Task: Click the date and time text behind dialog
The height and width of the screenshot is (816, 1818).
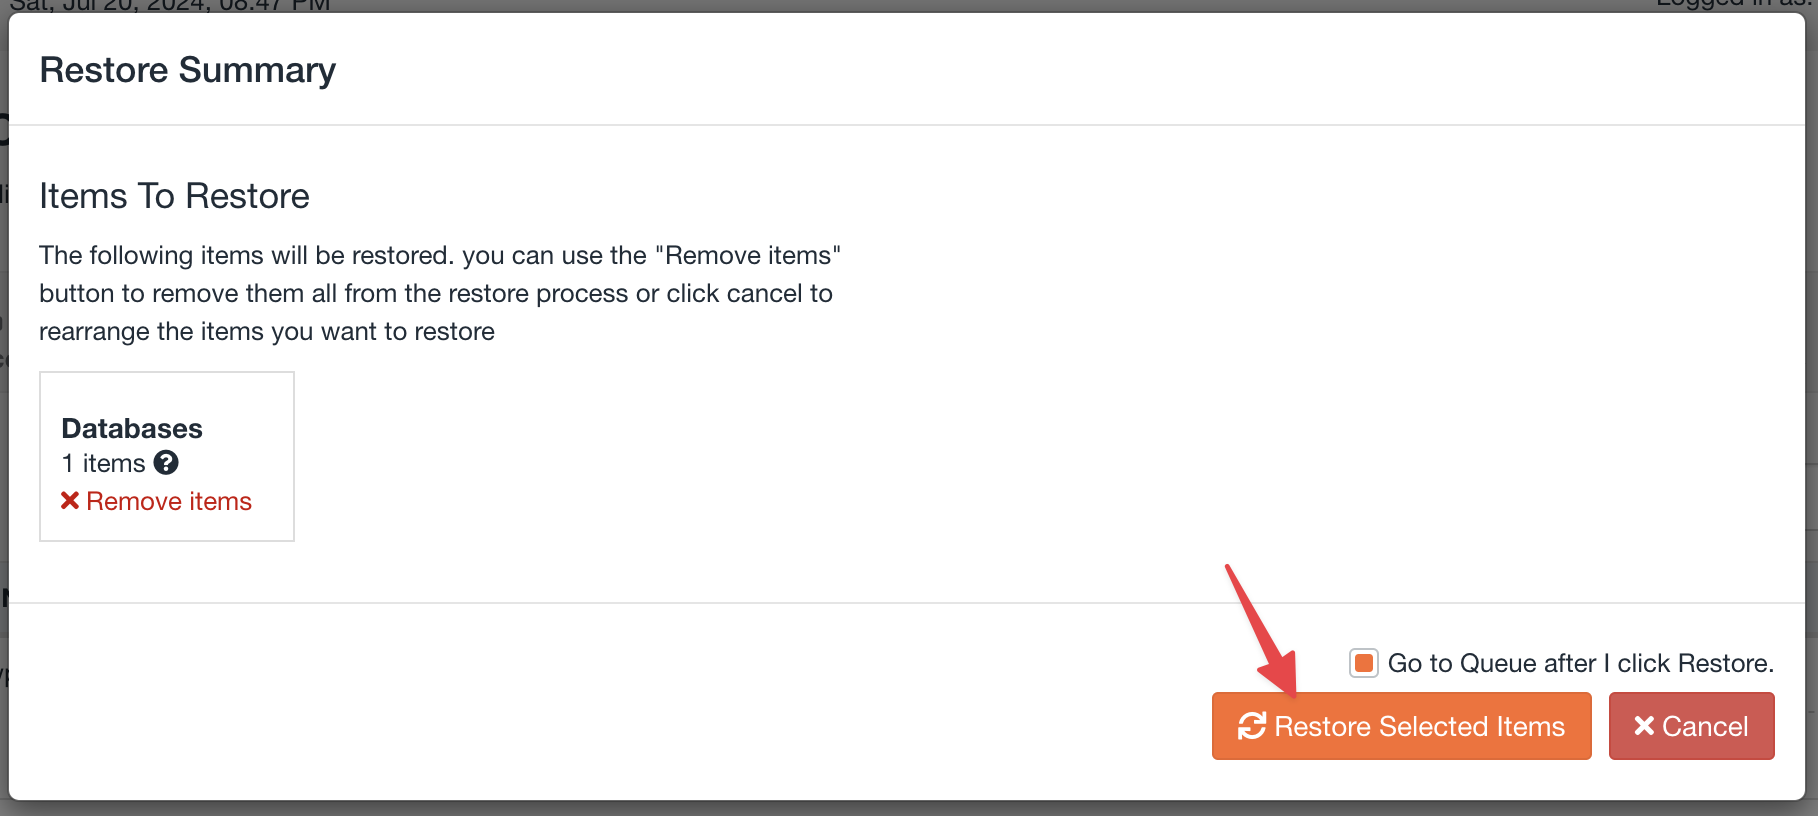Action: (170, 5)
